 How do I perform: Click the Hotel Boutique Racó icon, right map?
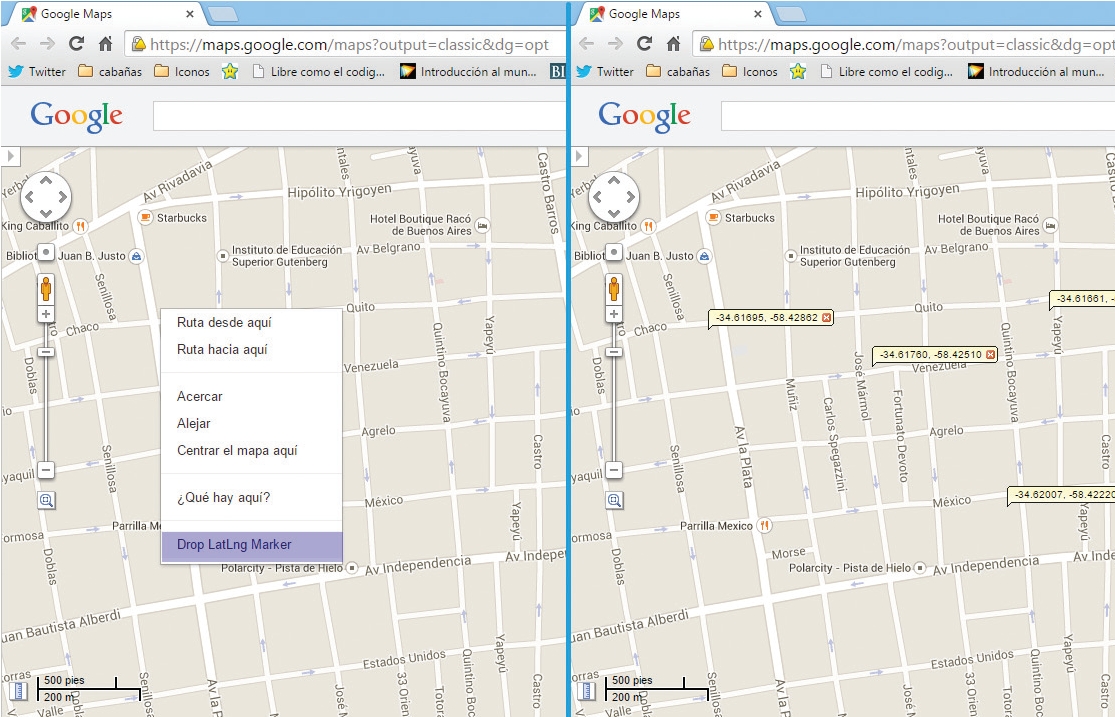[x=1050, y=225]
